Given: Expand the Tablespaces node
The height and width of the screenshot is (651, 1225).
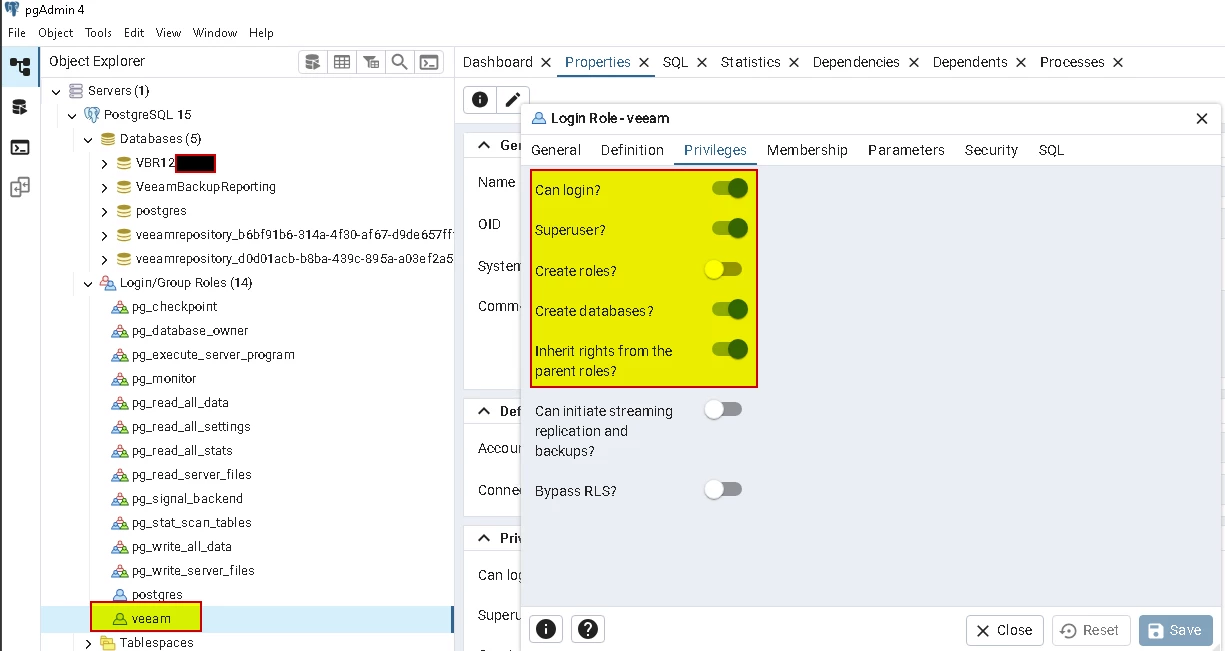Looking at the screenshot, I should [89, 643].
